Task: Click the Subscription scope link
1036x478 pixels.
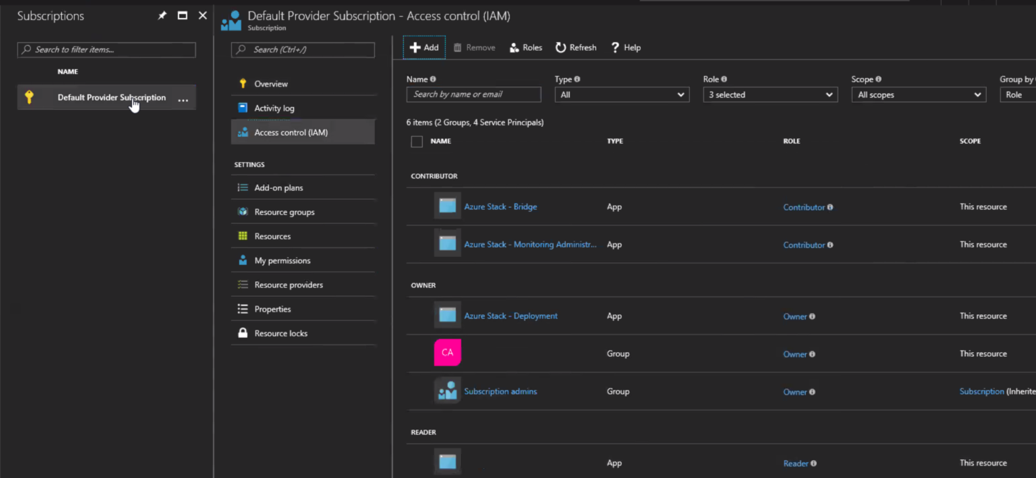Action: pyautogui.click(x=981, y=391)
